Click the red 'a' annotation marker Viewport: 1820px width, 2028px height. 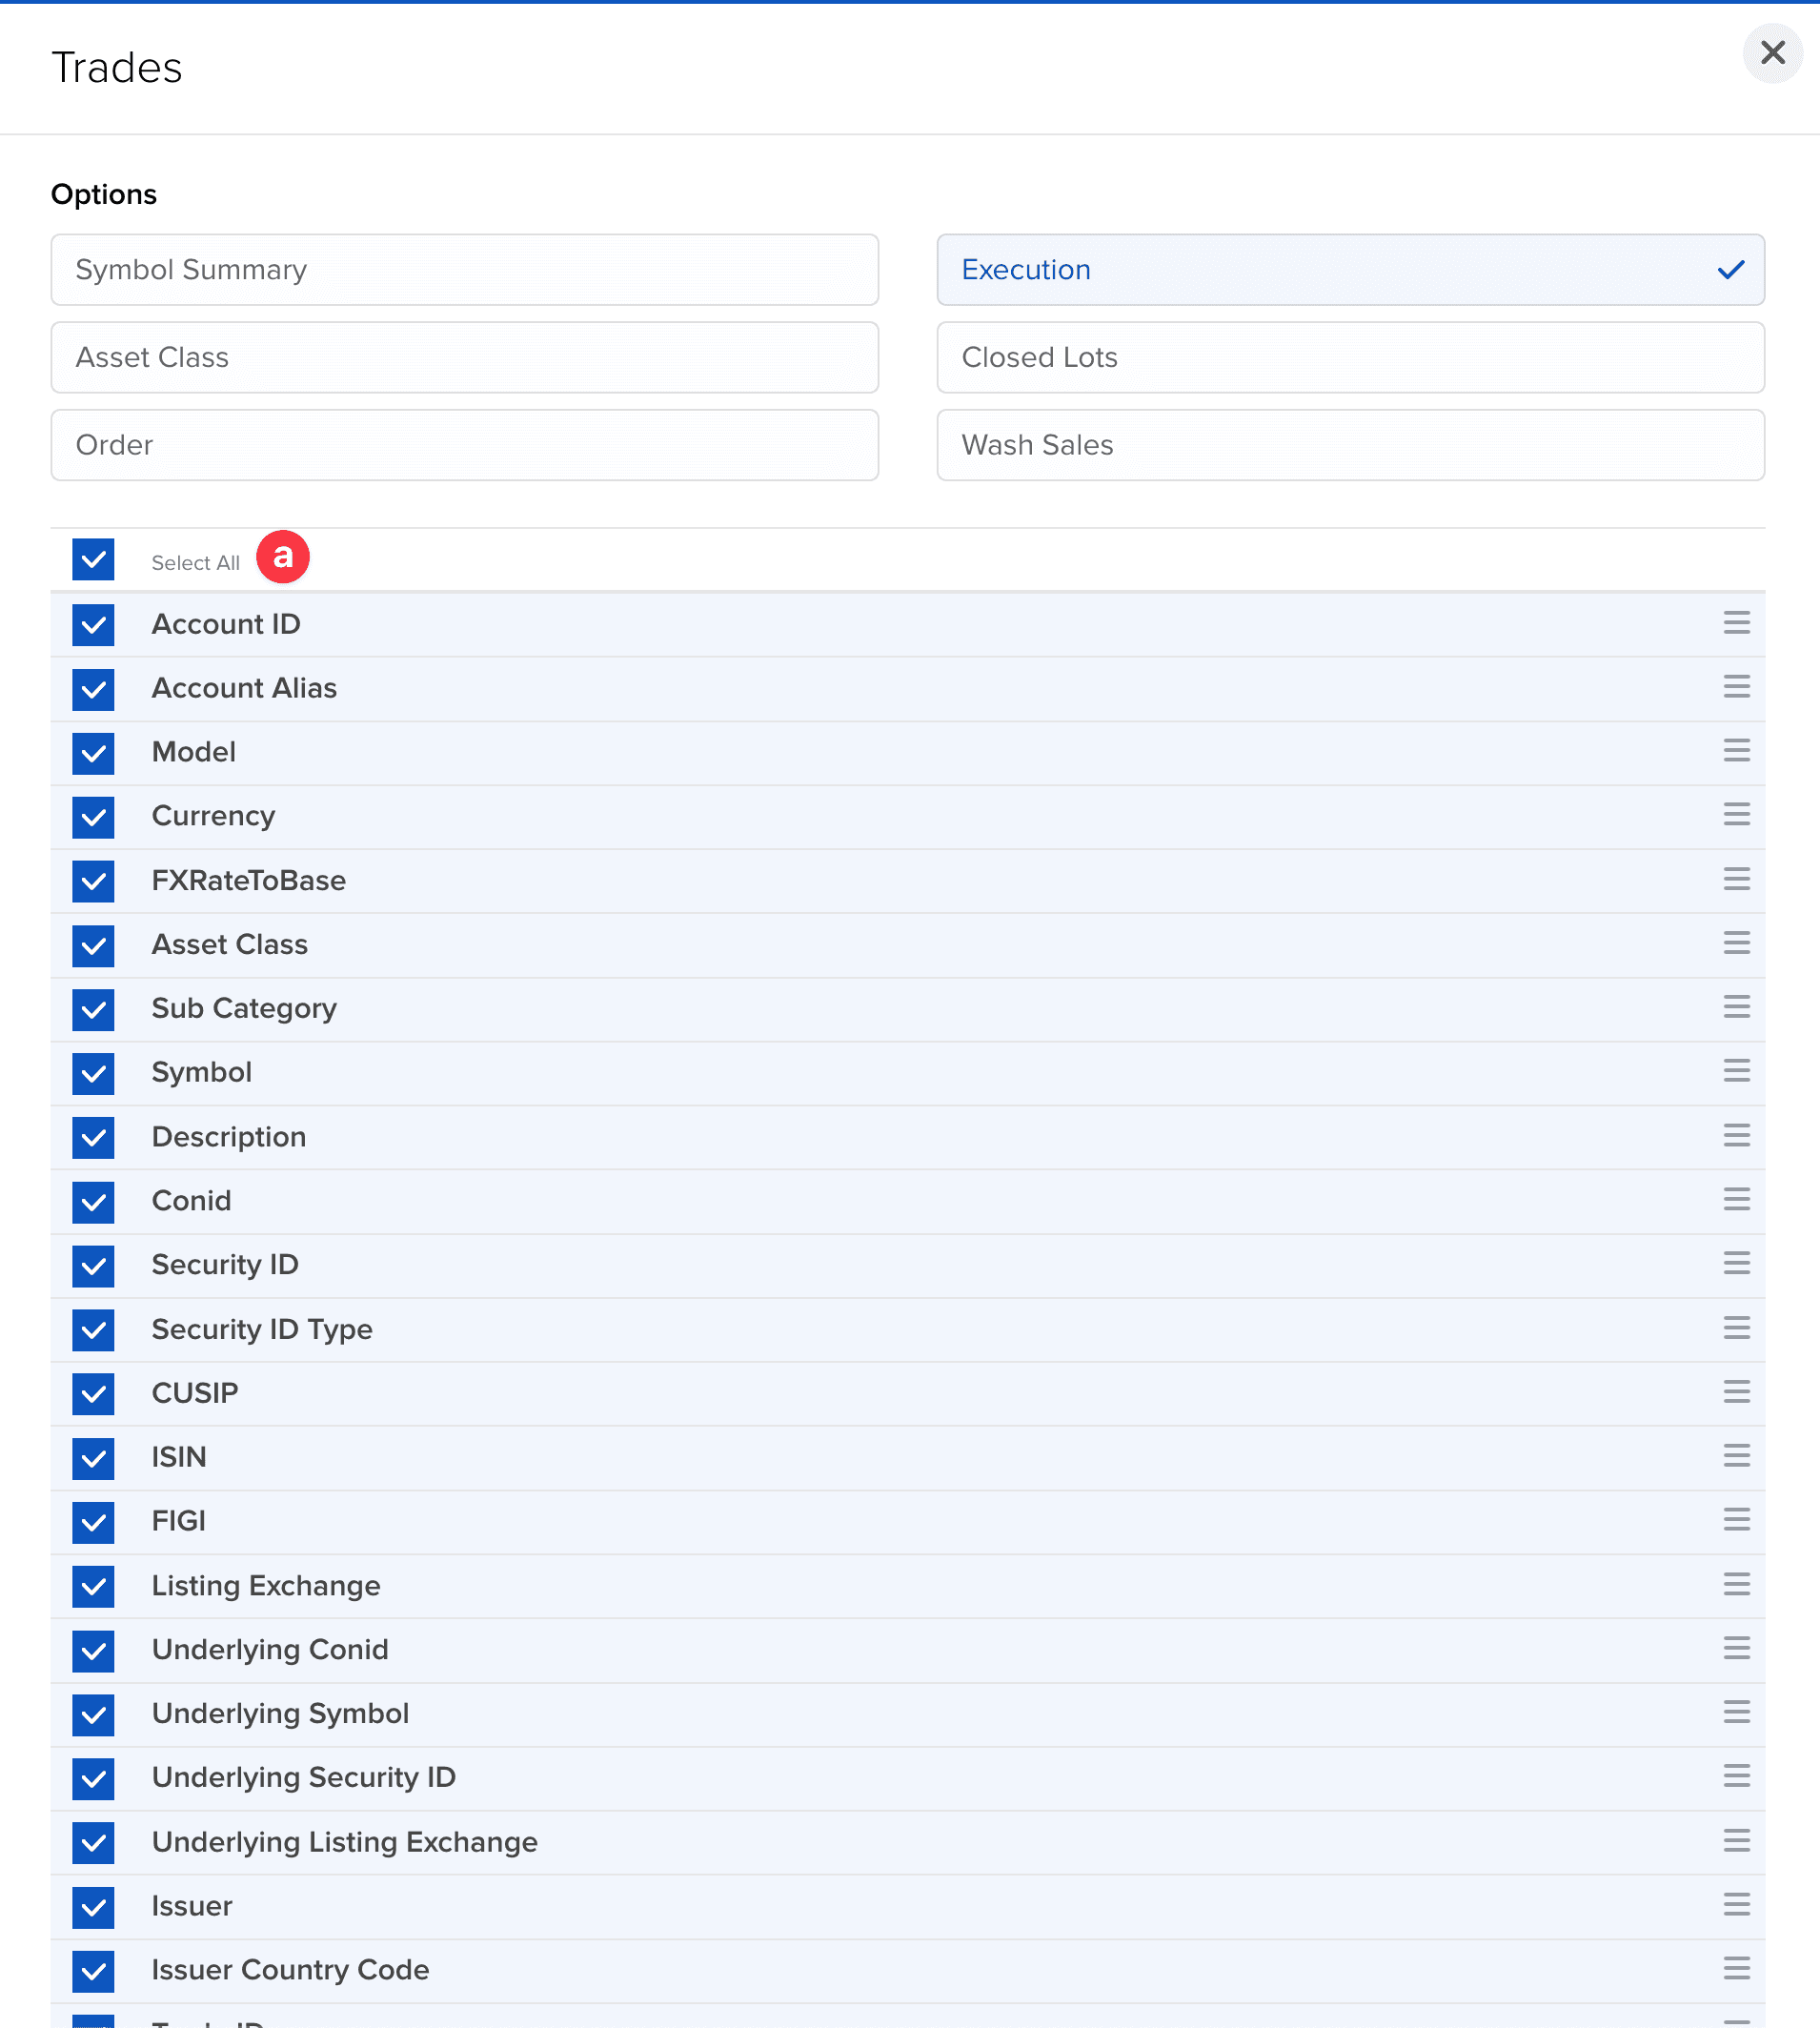[283, 557]
